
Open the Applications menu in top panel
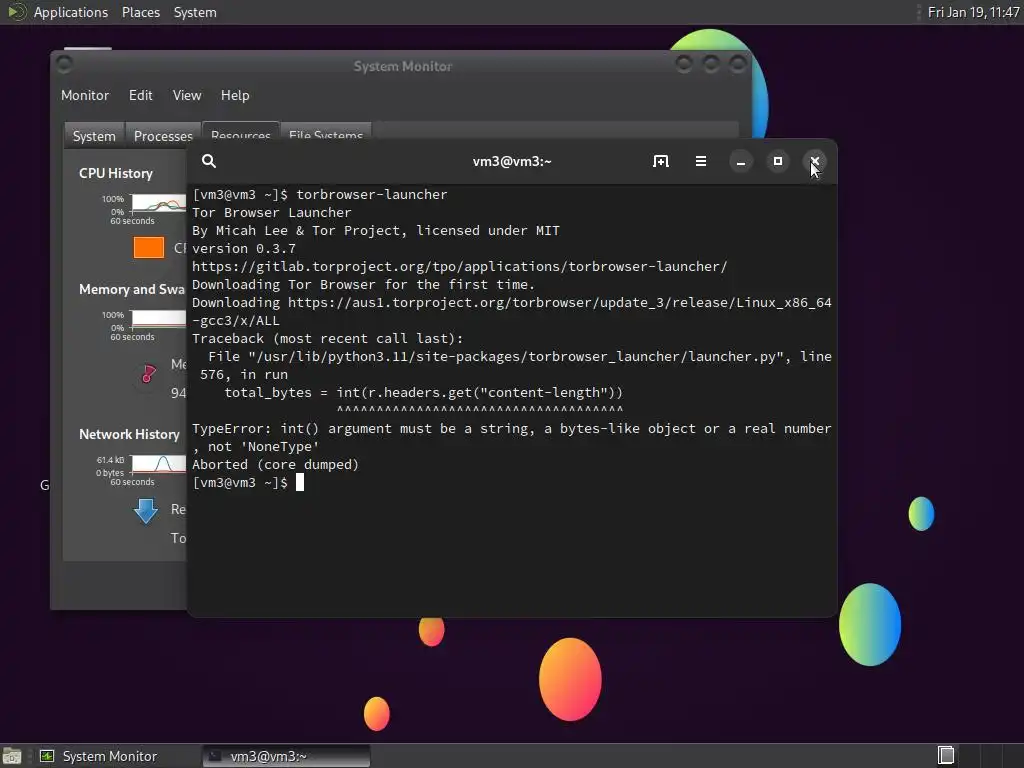pyautogui.click(x=71, y=12)
